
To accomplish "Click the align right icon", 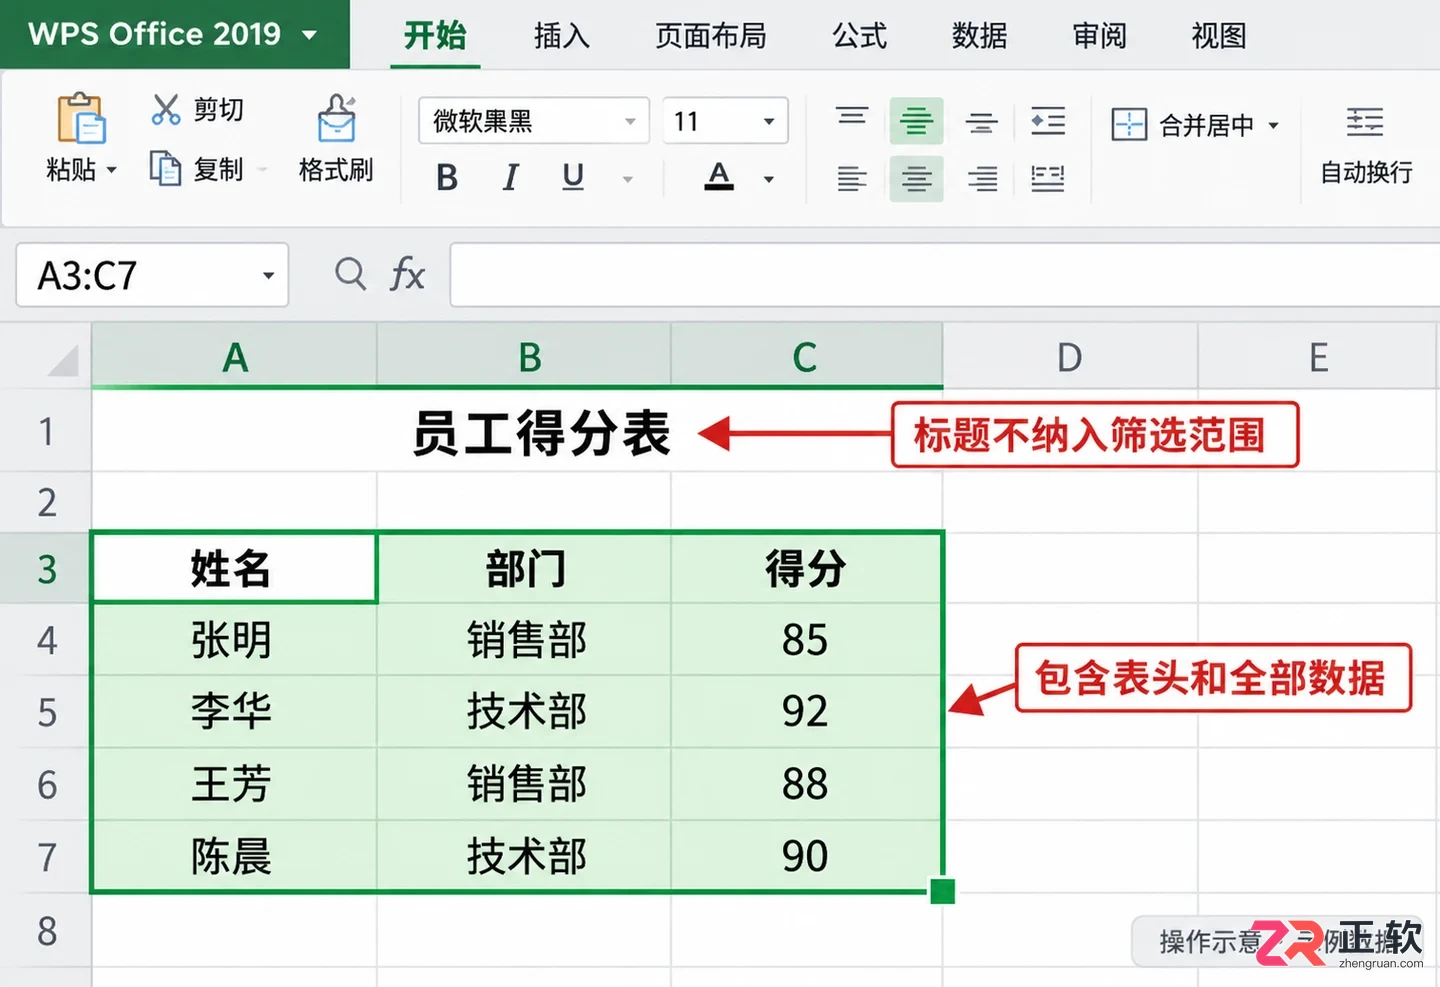I will point(982,179).
